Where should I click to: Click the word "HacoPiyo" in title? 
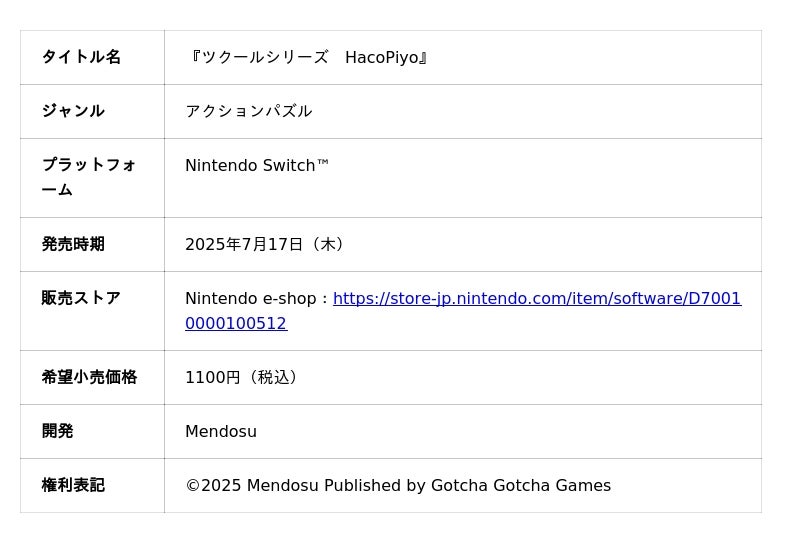click(382, 58)
